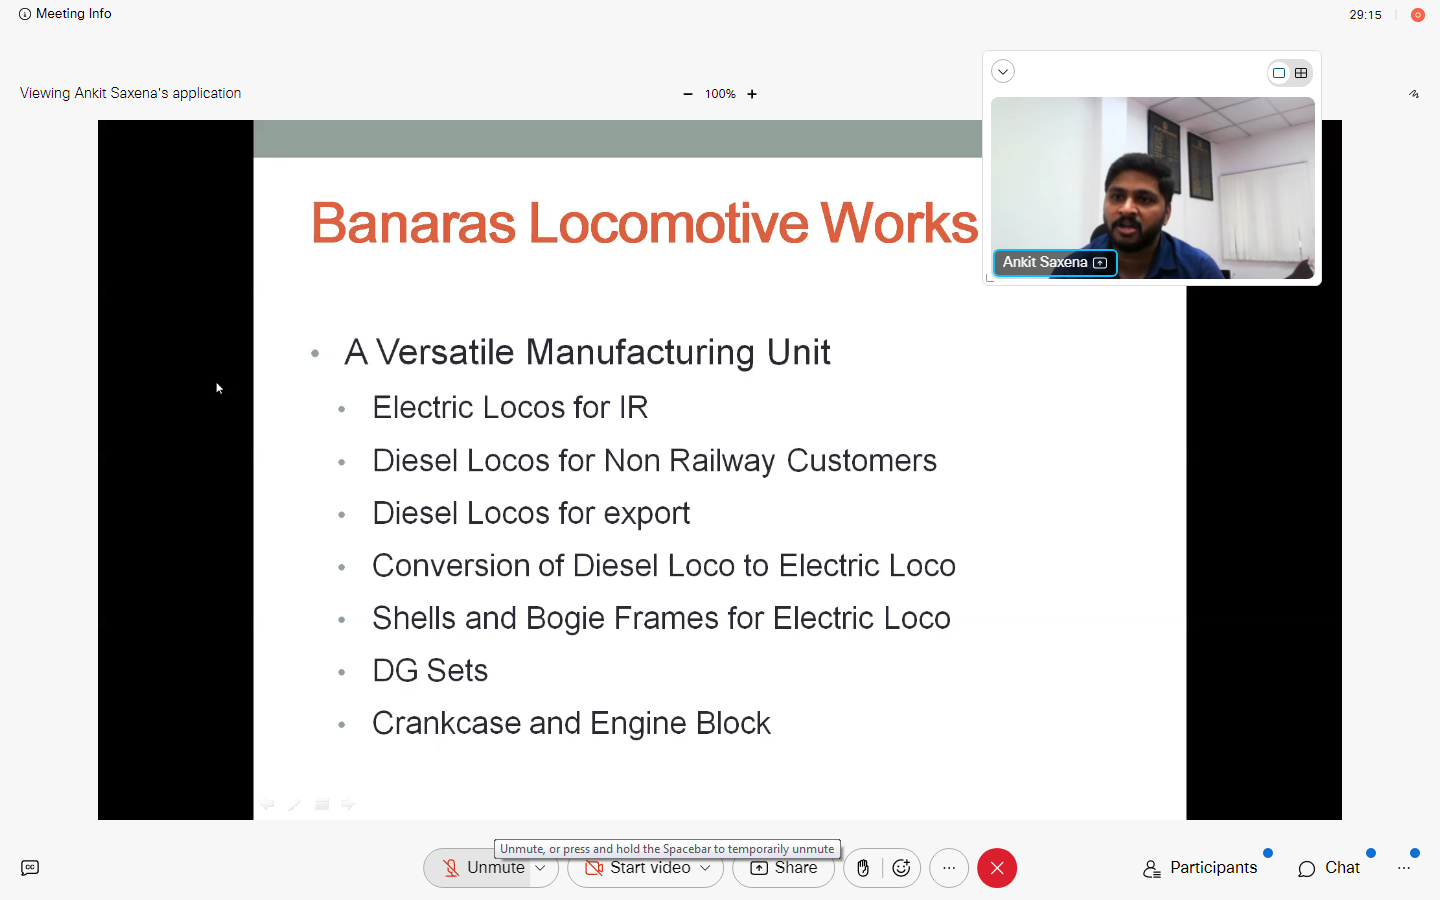
Task: Switch to single speaker video view
Action: point(1279,73)
